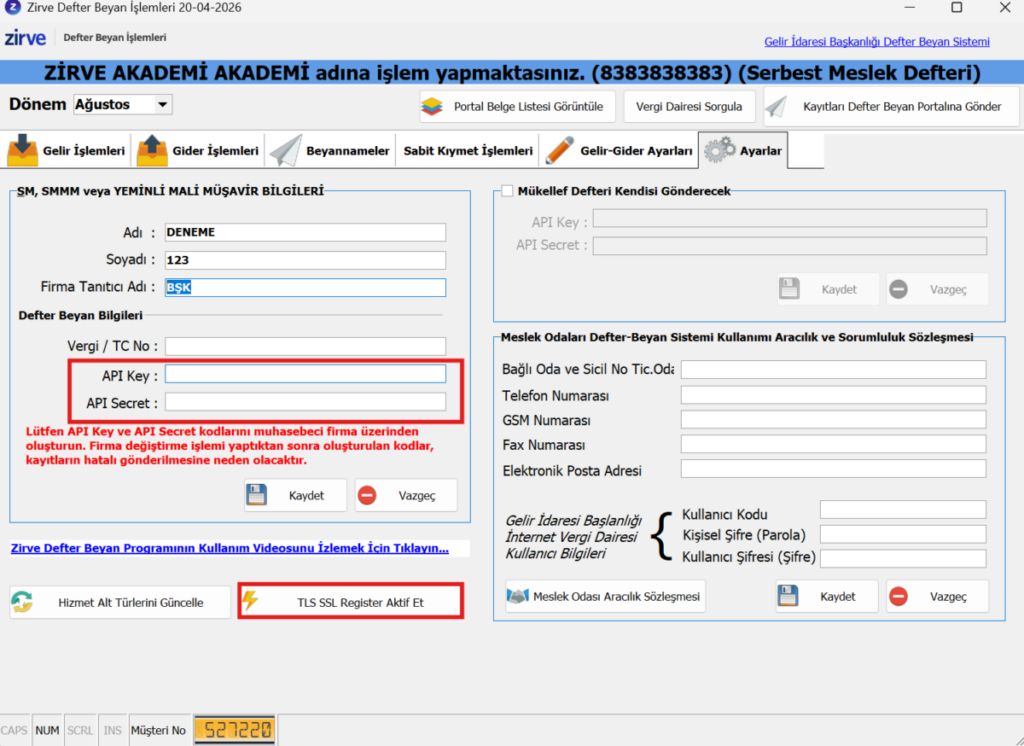Image resolution: width=1024 pixels, height=746 pixels.
Task: Open Sabit Kıymet İşlemleri tab
Action: tap(468, 151)
